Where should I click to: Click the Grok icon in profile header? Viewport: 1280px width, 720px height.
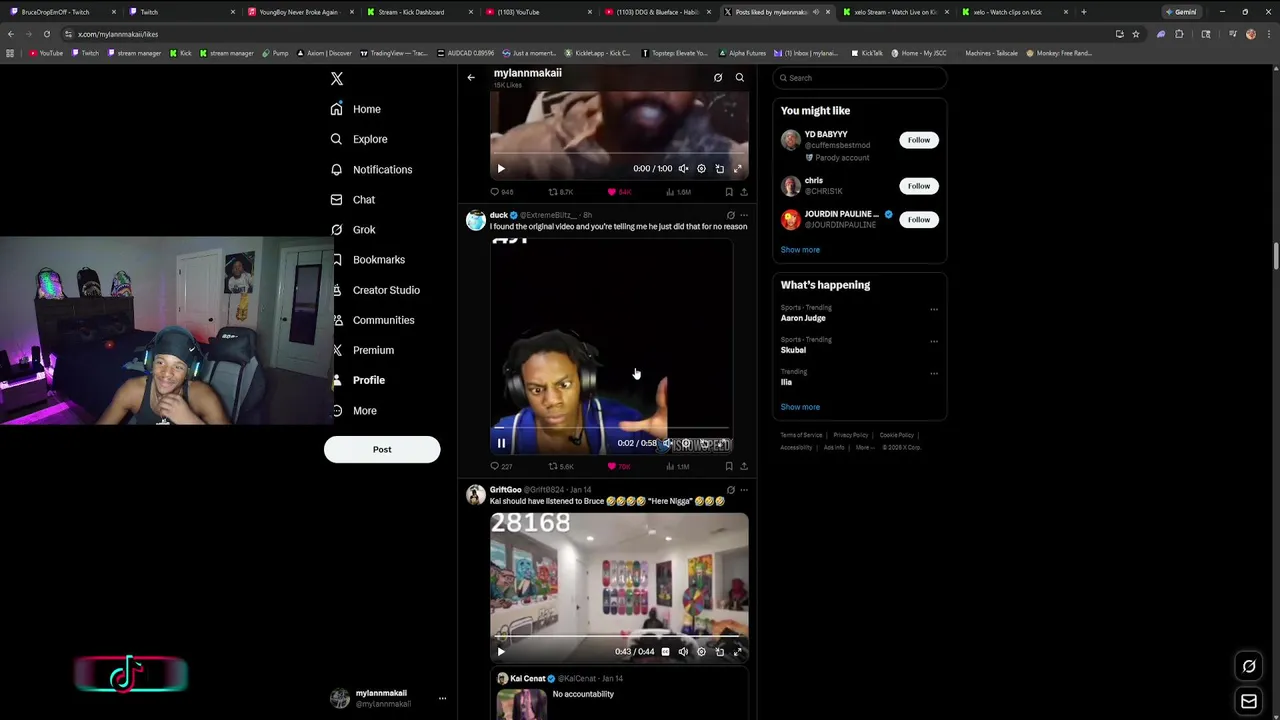tap(718, 77)
